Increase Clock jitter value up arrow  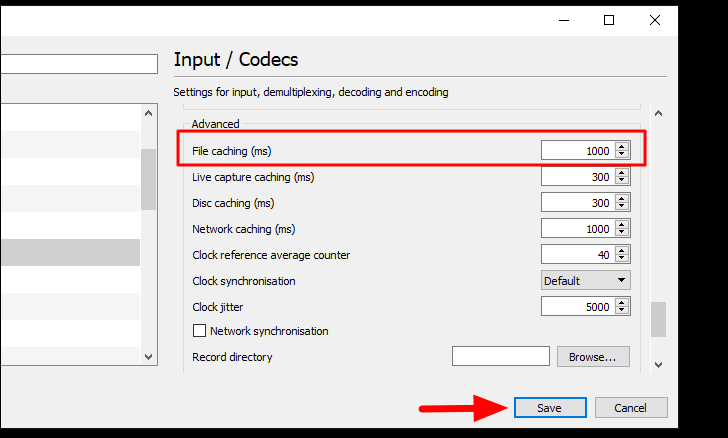click(622, 302)
